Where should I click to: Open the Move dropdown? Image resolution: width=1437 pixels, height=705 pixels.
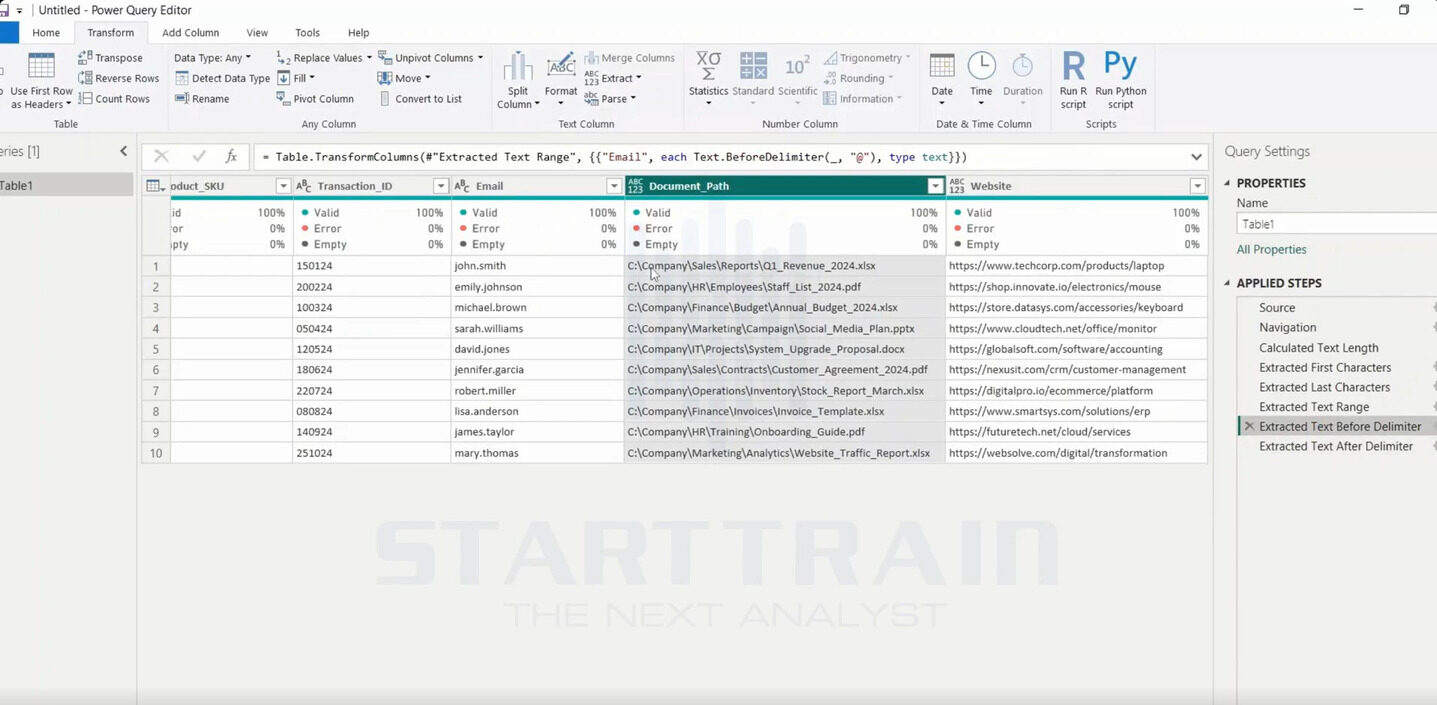tap(404, 78)
